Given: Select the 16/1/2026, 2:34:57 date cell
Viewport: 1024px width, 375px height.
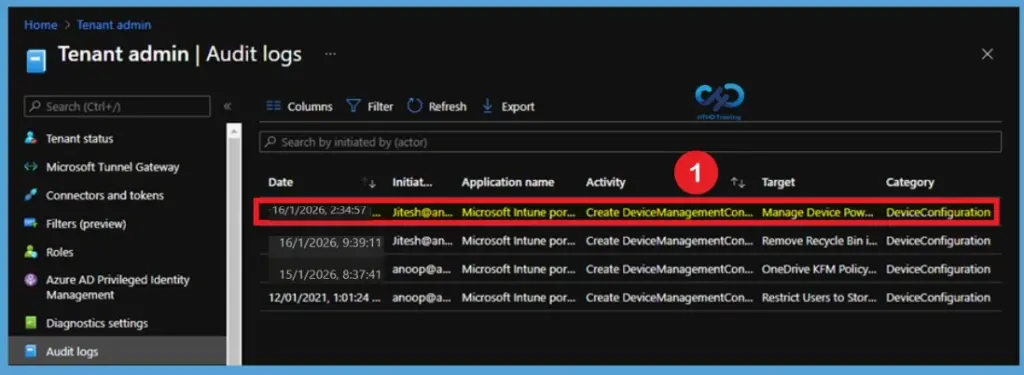Looking at the screenshot, I should (x=320, y=210).
